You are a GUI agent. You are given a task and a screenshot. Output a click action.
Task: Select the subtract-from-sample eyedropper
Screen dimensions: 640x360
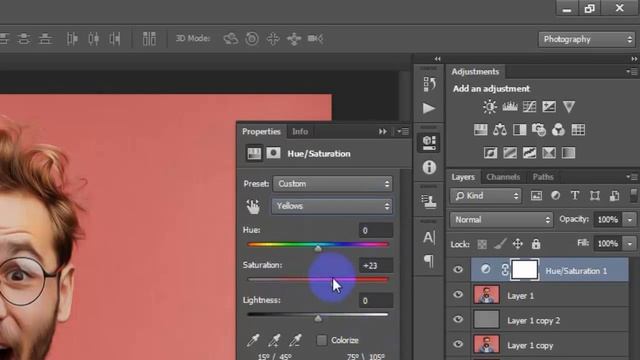click(x=296, y=340)
